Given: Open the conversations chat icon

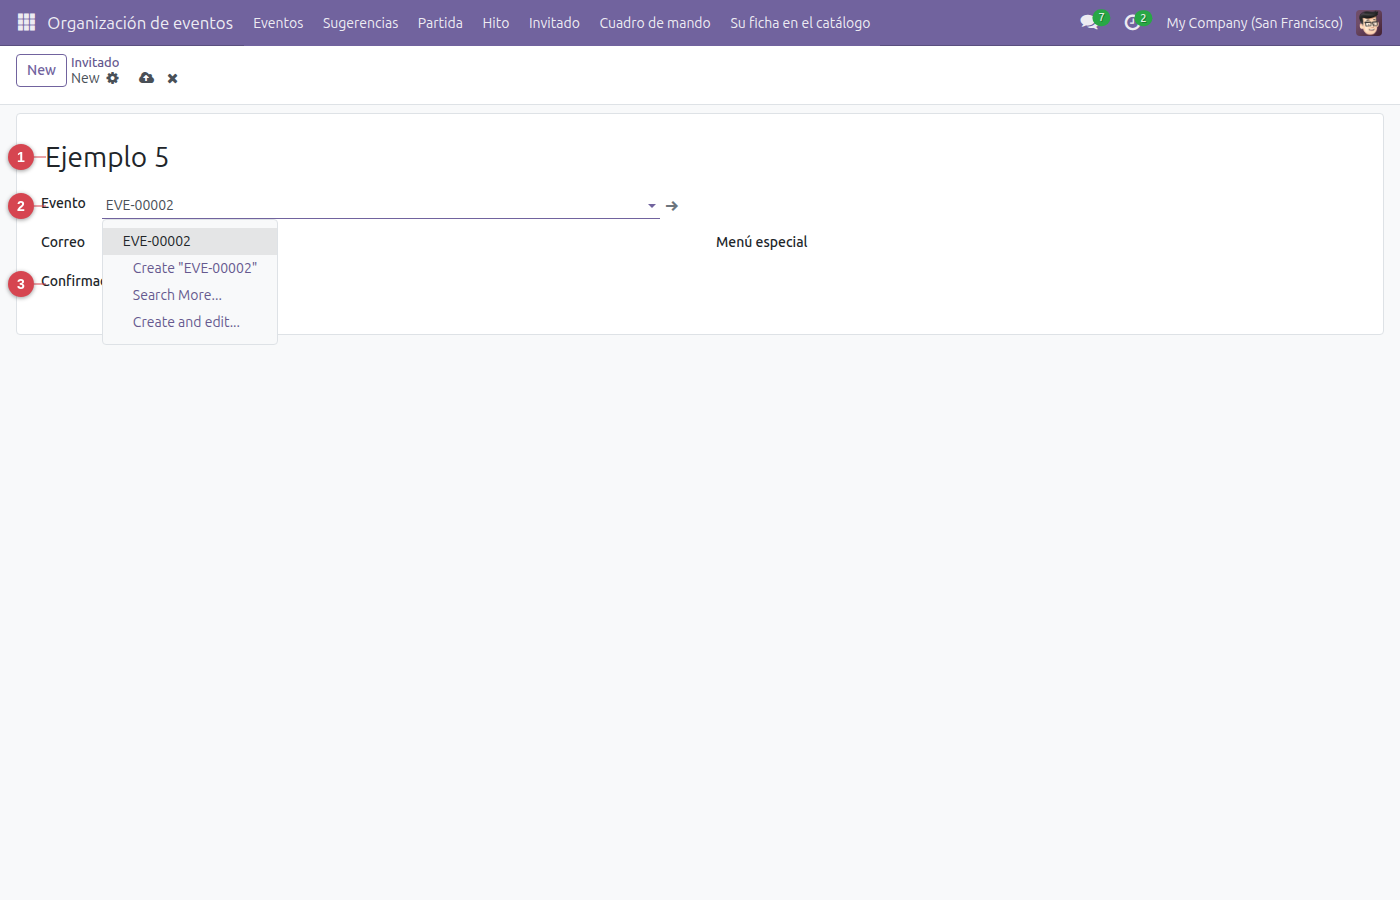Looking at the screenshot, I should (1089, 22).
